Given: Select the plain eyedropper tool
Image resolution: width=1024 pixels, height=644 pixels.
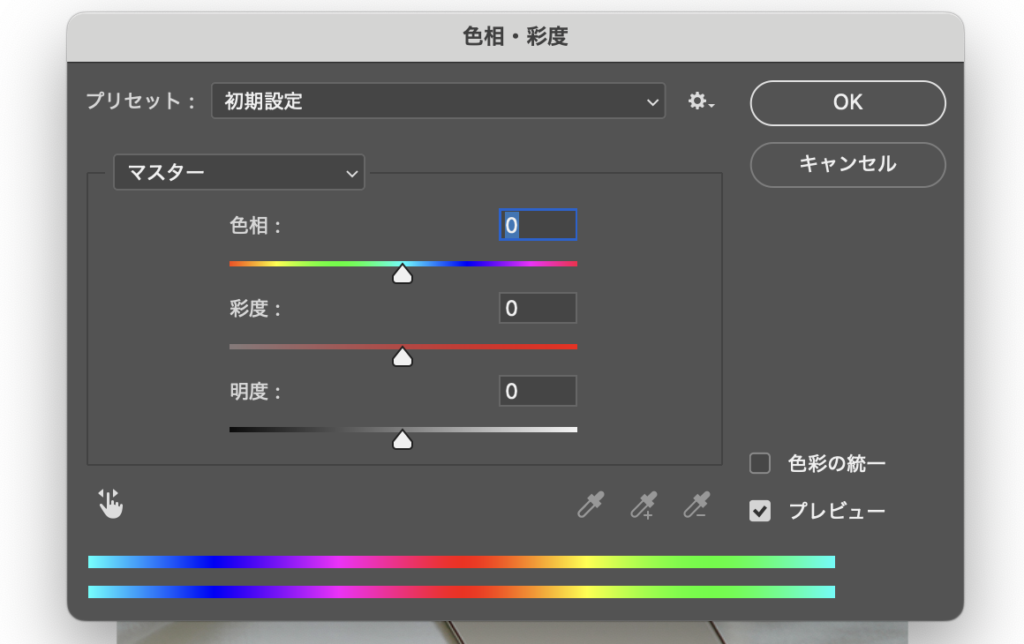Looking at the screenshot, I should [x=591, y=506].
